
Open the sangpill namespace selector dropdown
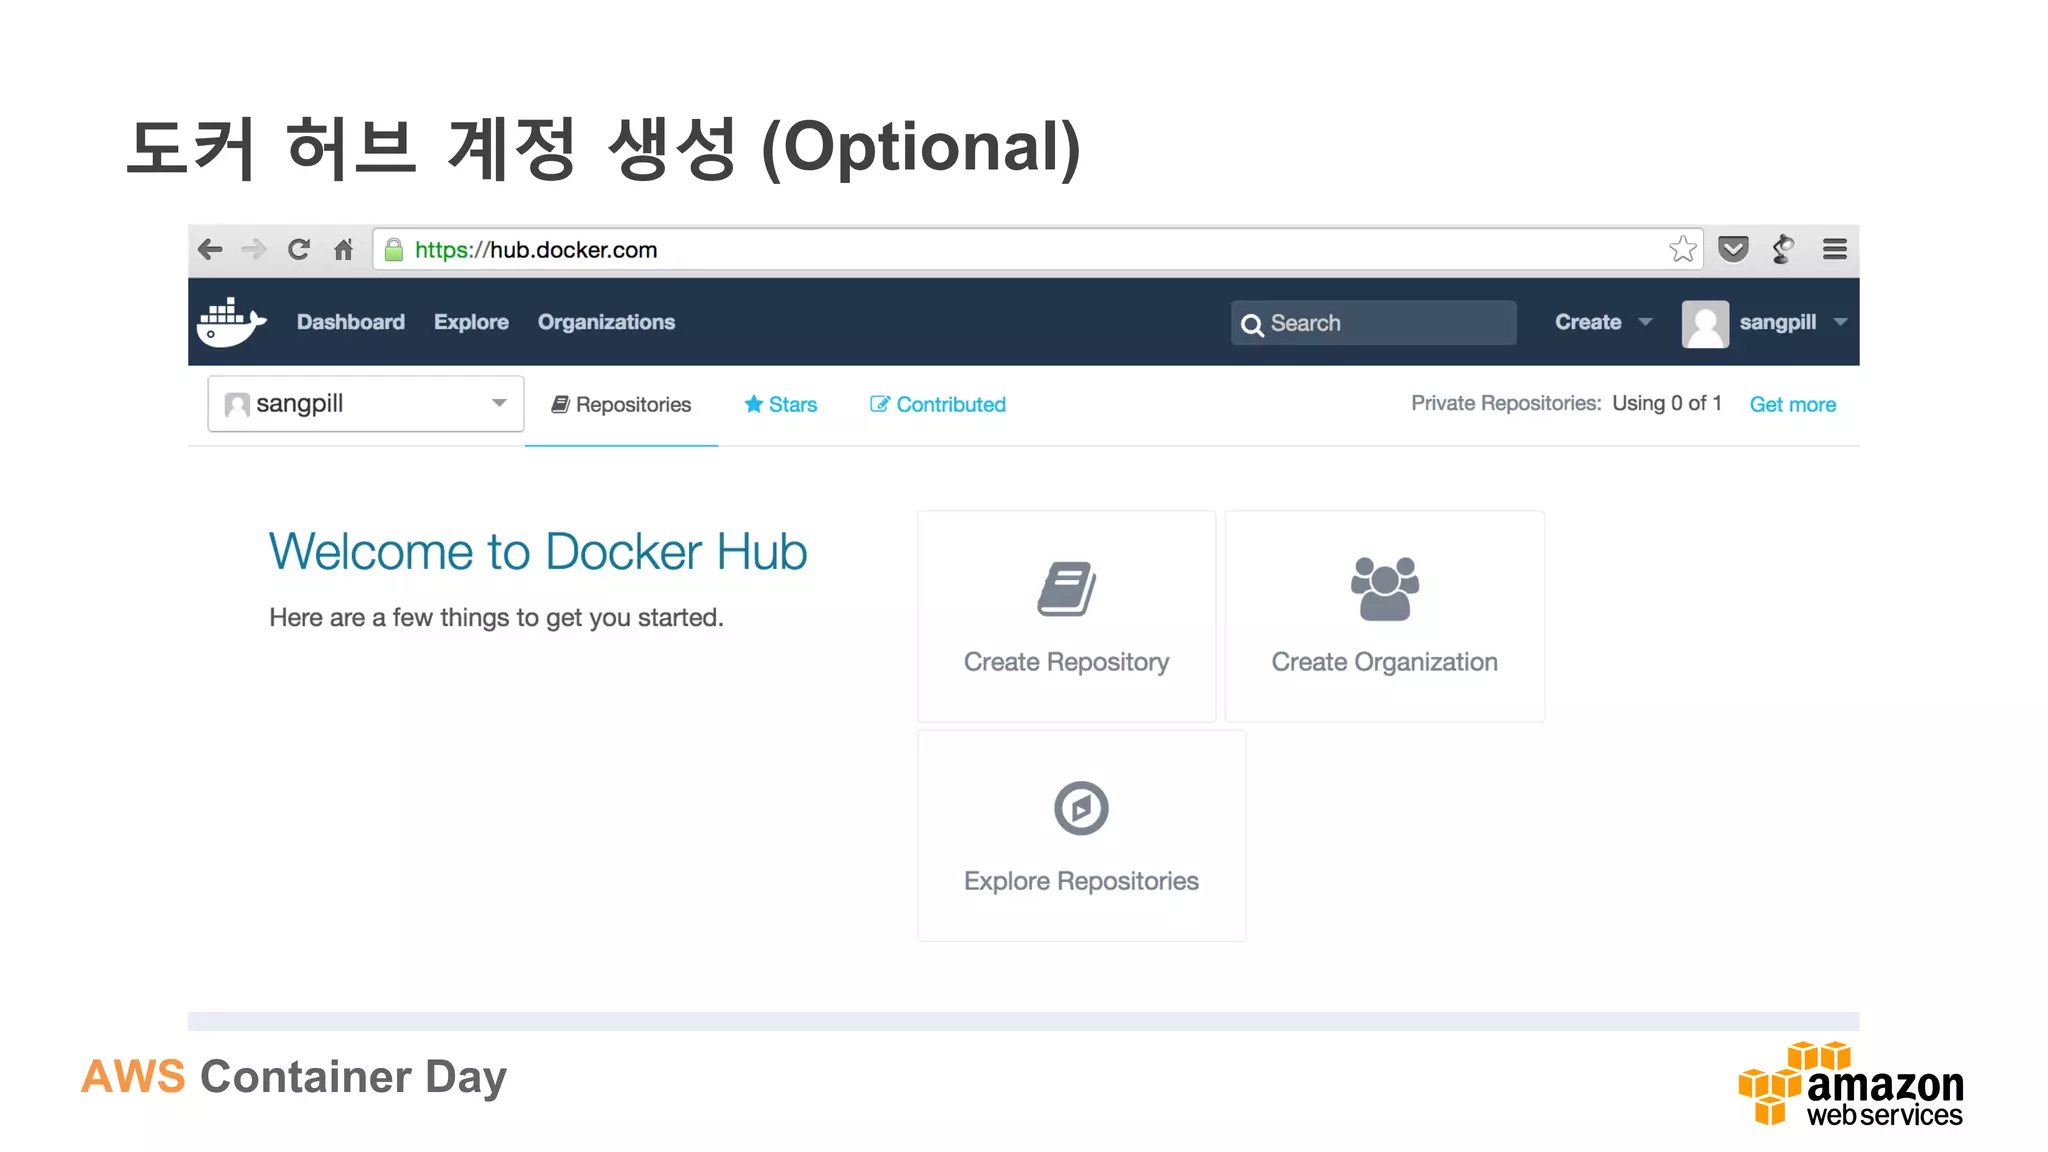(366, 404)
